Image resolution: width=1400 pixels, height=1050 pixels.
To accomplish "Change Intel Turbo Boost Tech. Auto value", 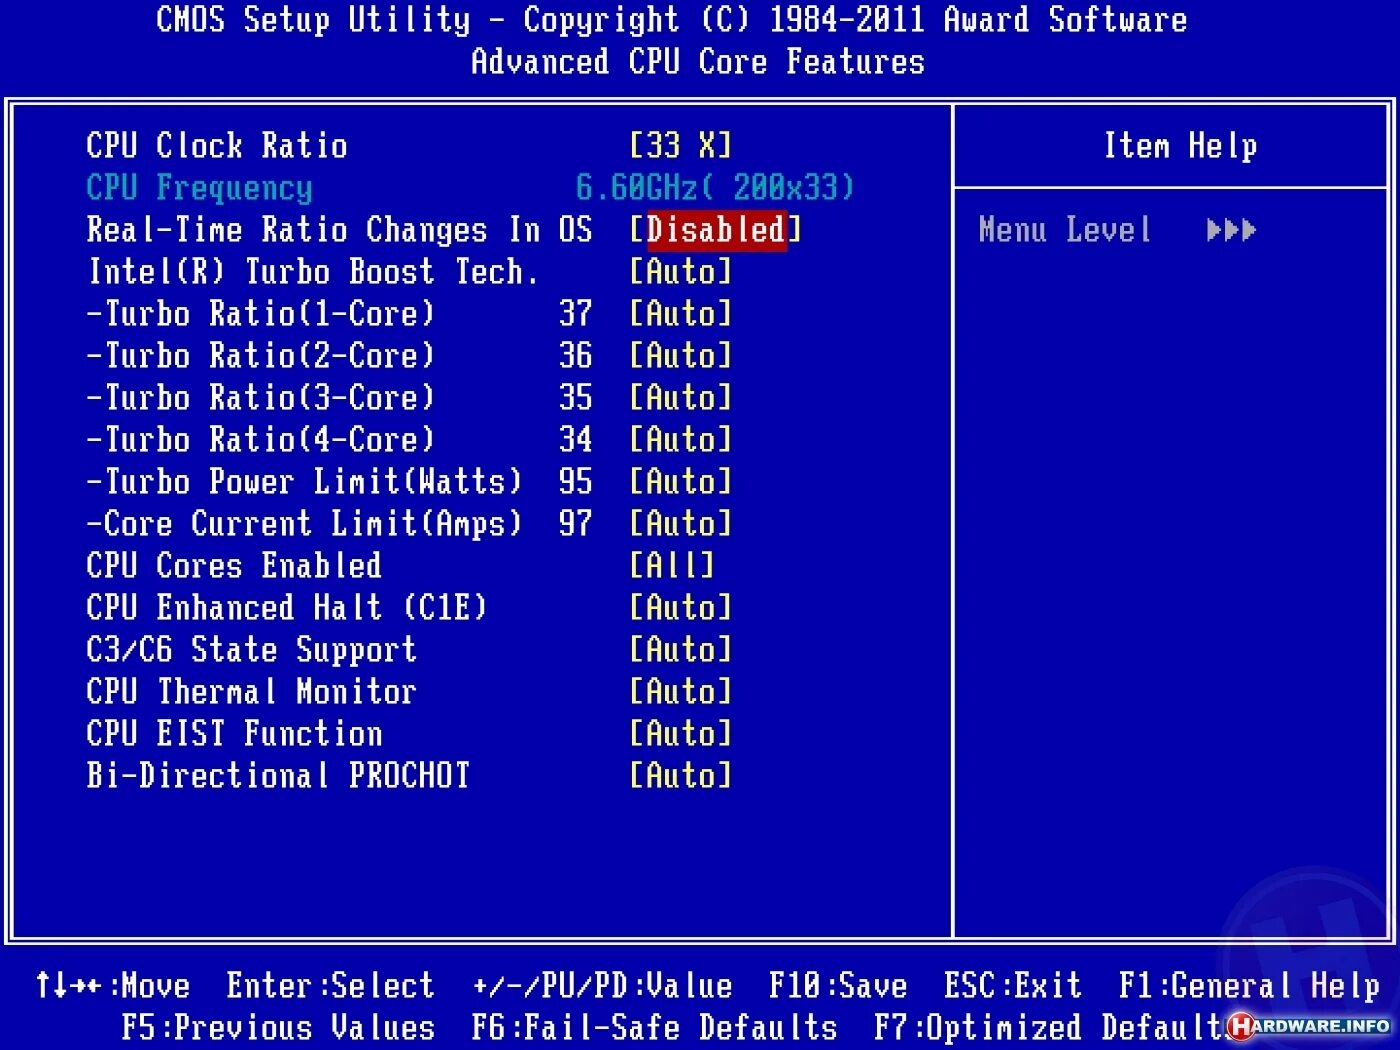I will click(x=681, y=272).
